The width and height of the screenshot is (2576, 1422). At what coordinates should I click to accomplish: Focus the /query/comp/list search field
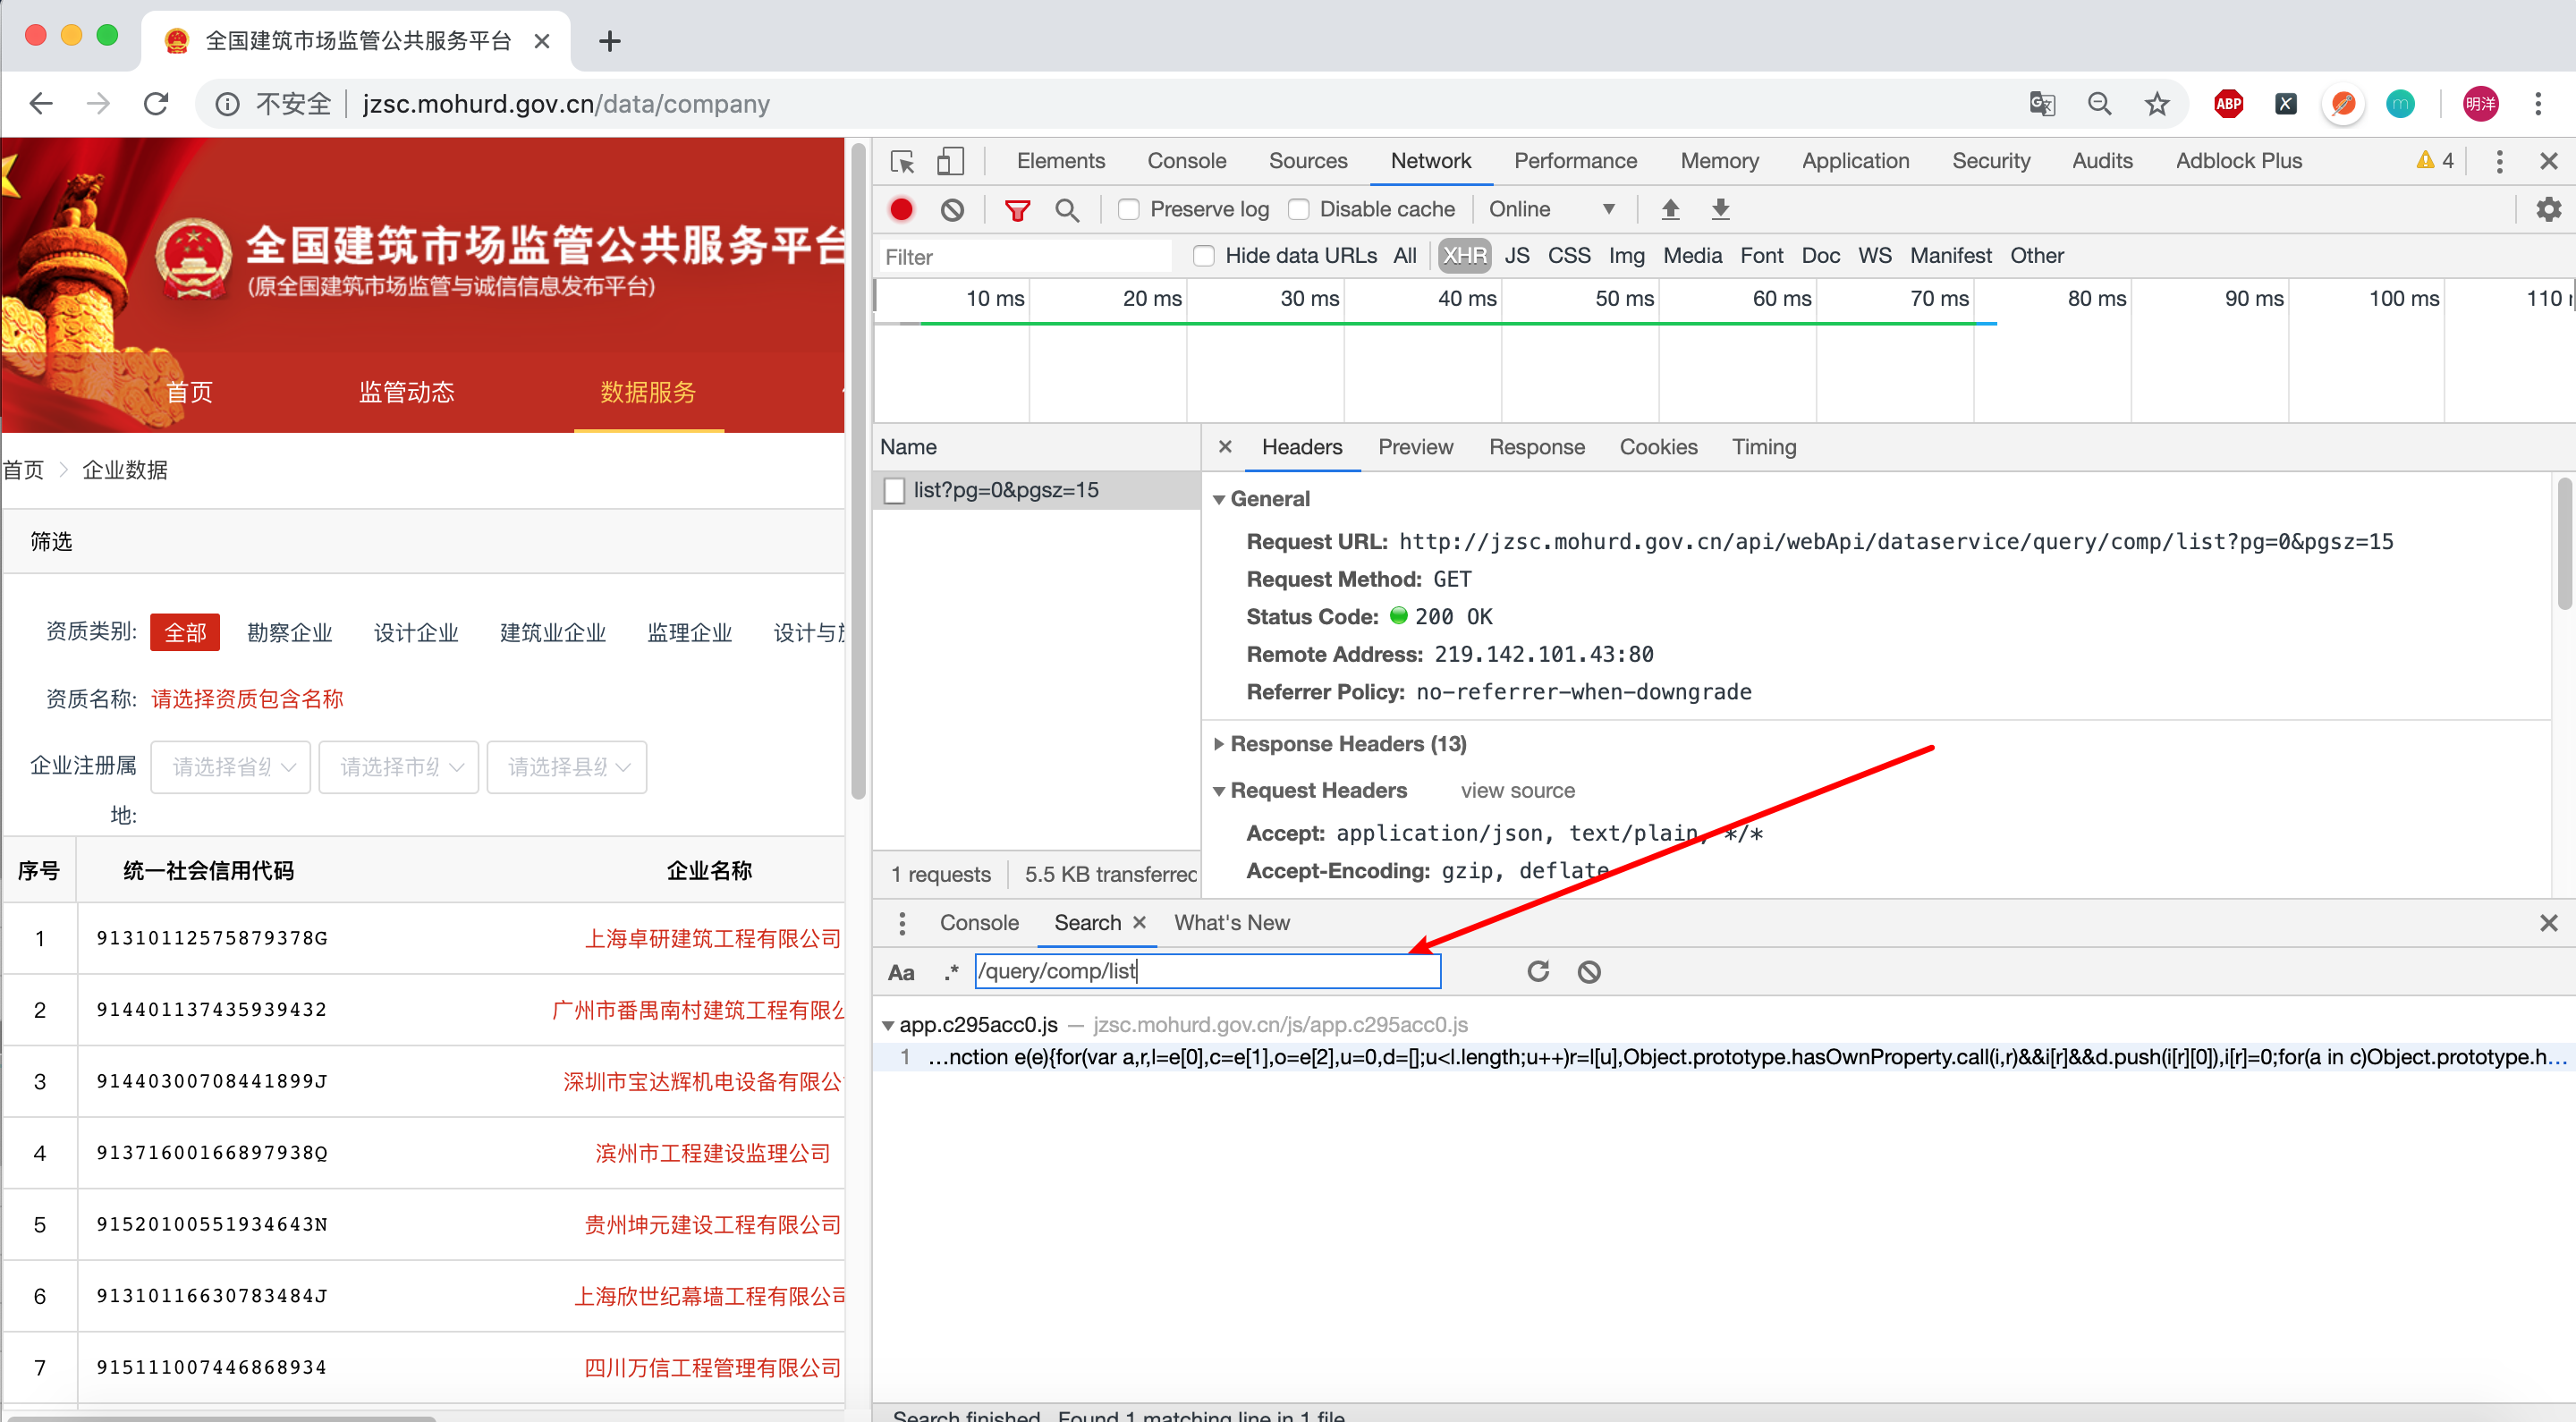point(1207,971)
